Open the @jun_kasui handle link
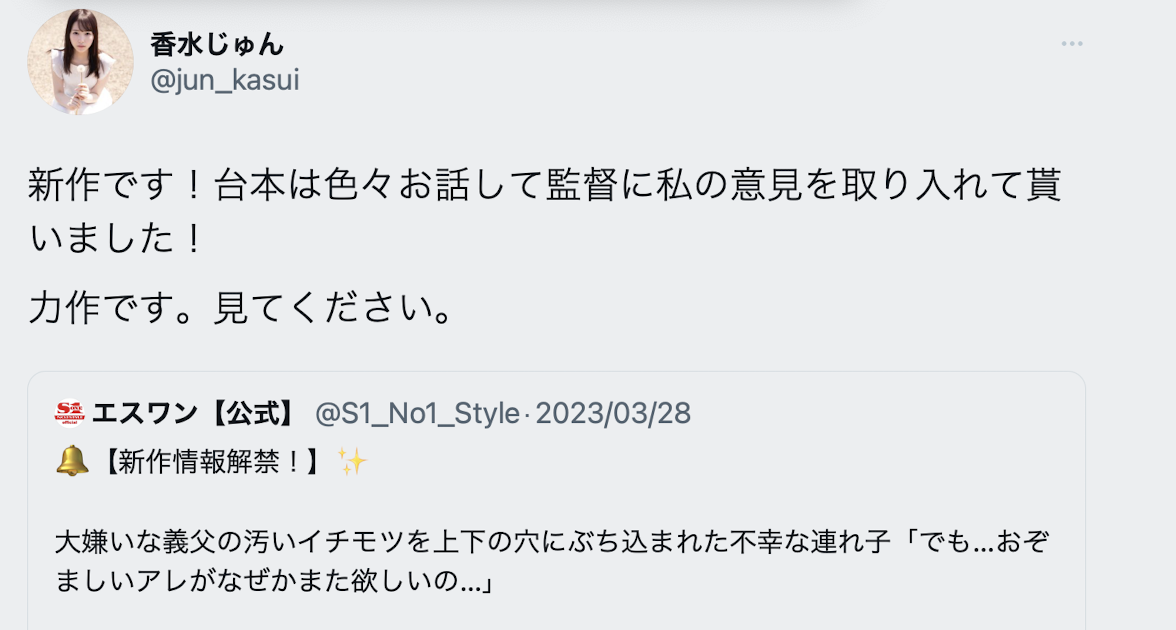Image resolution: width=1176 pixels, height=630 pixels. 224,80
